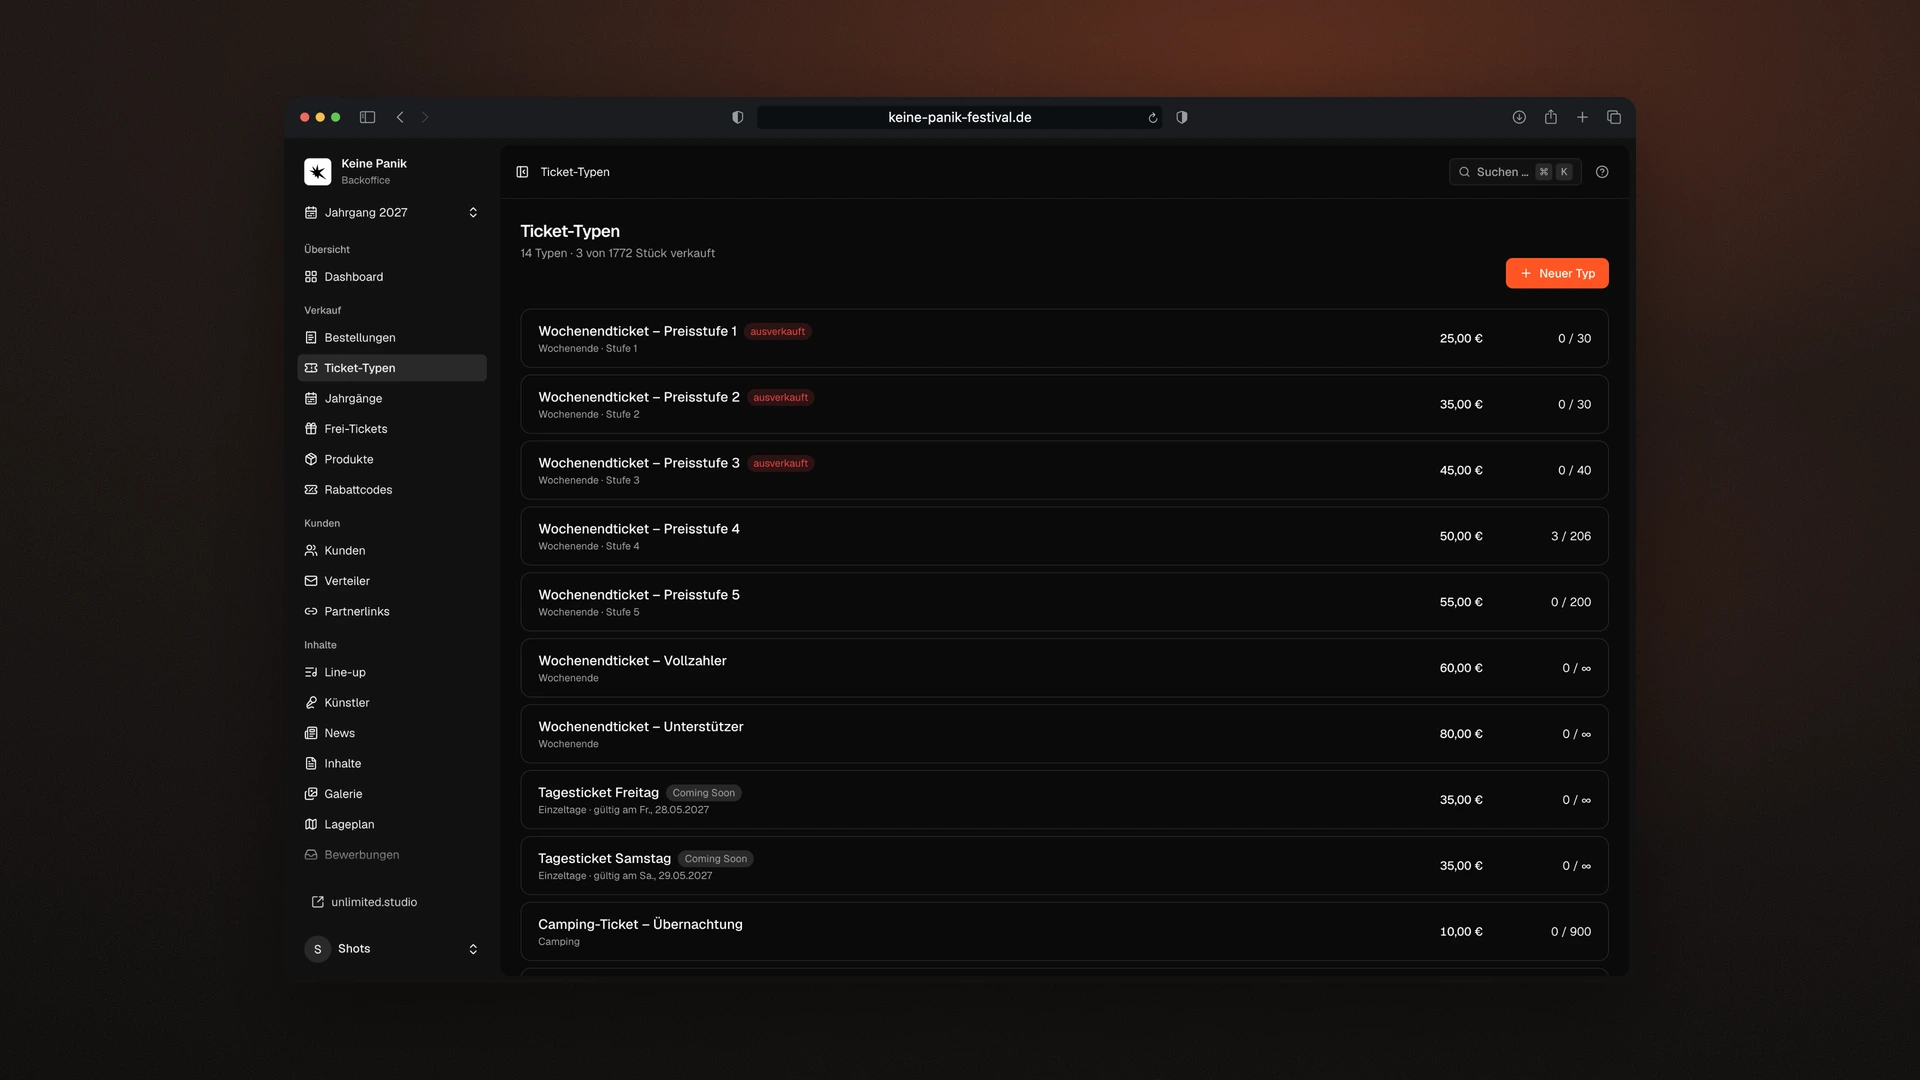The height and width of the screenshot is (1080, 1920).
Task: Select Ticket-Typen sidebar item
Action: tap(392, 368)
